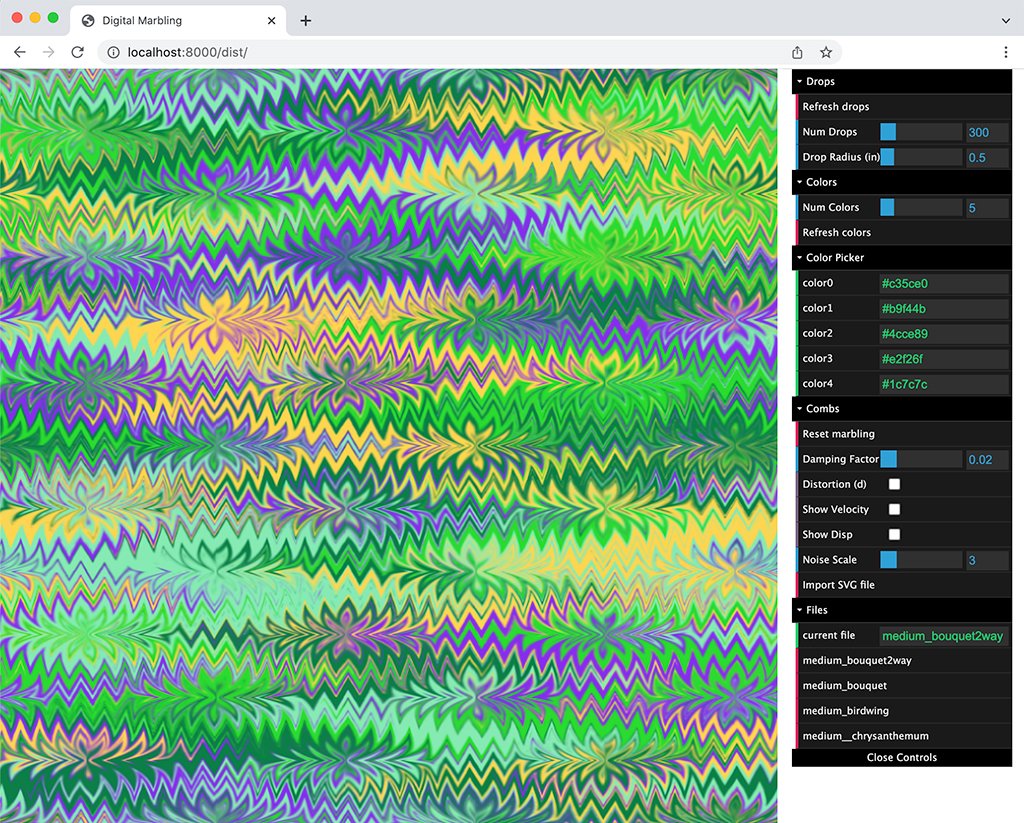
Task: Click the Num Drops value 300
Action: coord(987,132)
